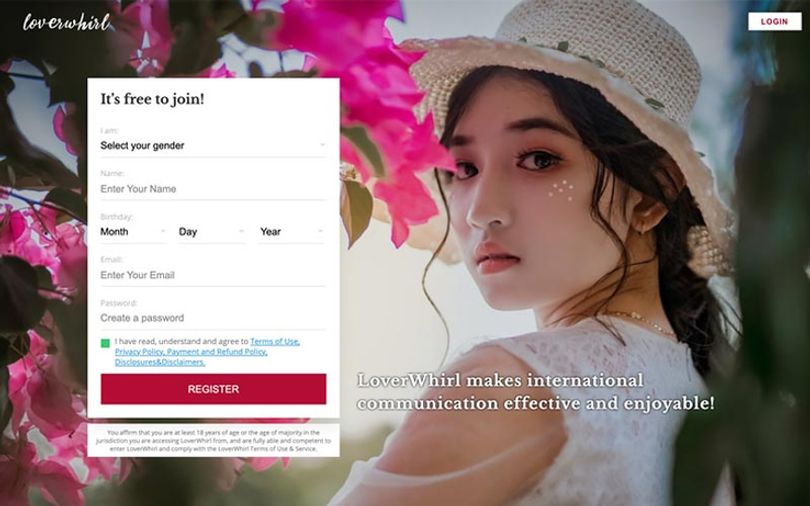Click the Month dropdown chevron
Viewport: 810px width, 506px height.
(163, 232)
